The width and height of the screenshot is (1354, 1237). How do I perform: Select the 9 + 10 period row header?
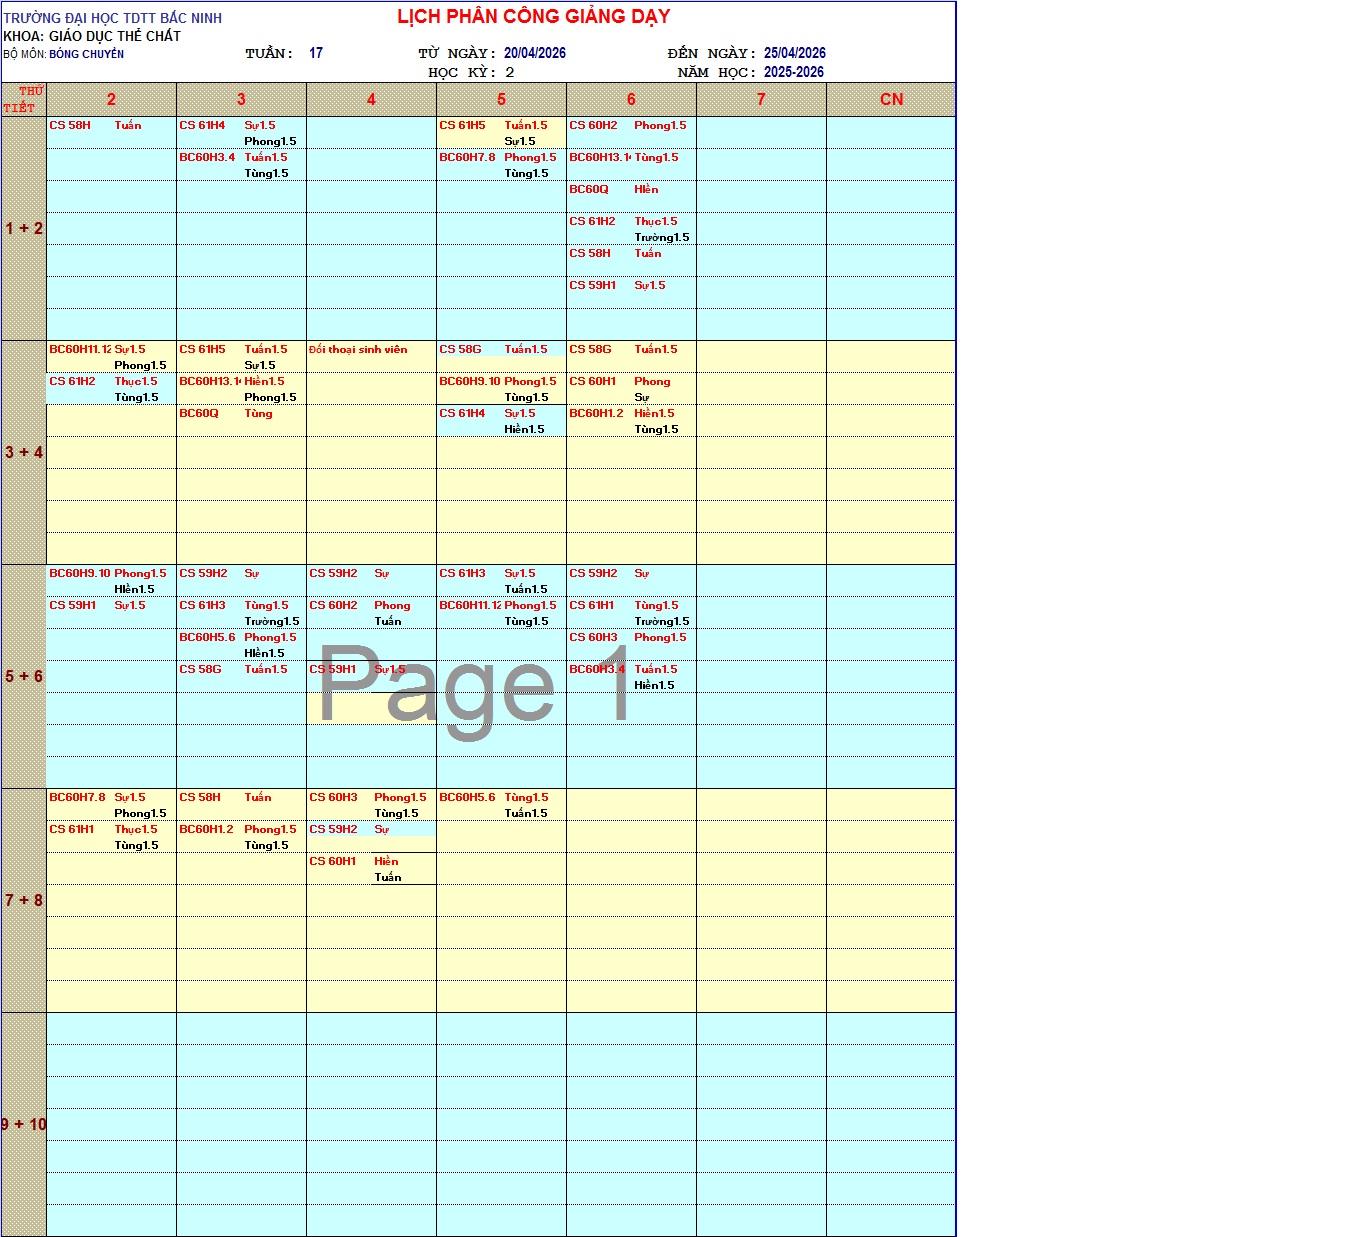click(24, 1124)
